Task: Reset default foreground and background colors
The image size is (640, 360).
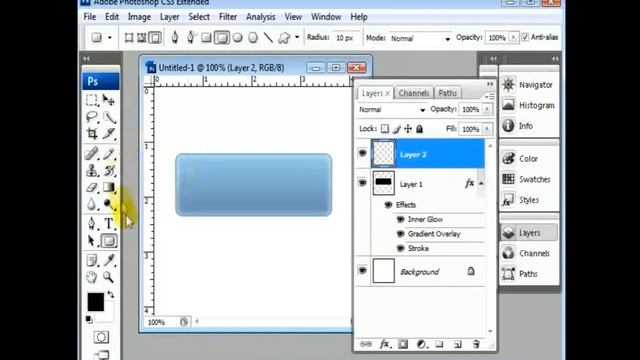Action: [89, 319]
